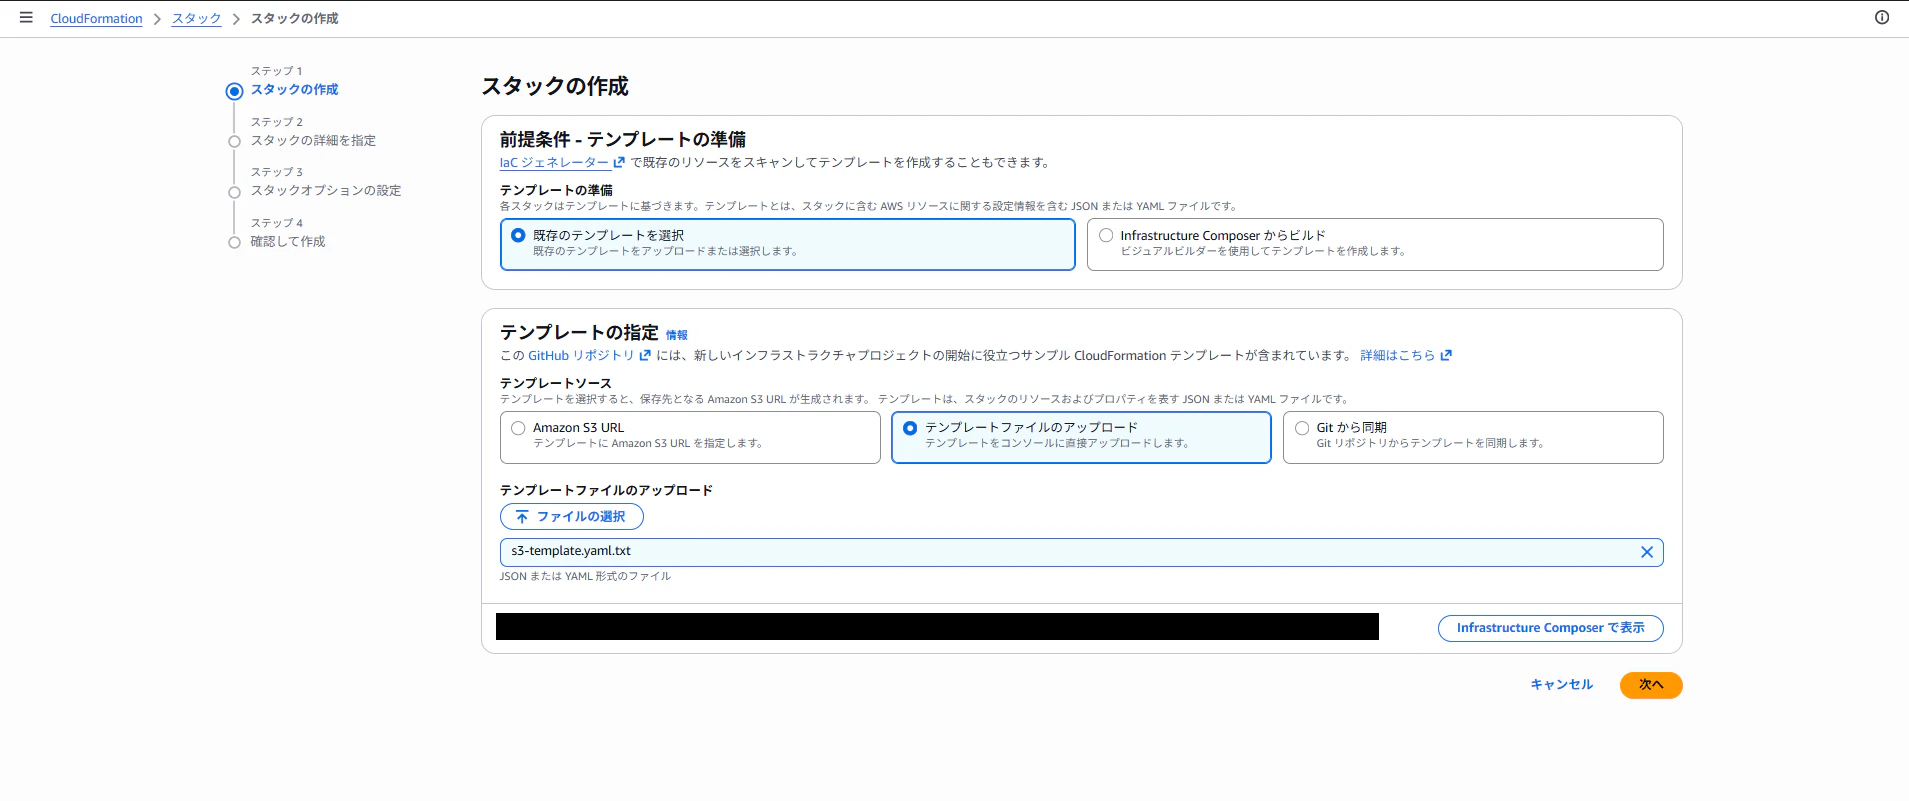Go to CloudFormation breadcrumb
Image resolution: width=1909 pixels, height=801 pixels.
(x=96, y=19)
